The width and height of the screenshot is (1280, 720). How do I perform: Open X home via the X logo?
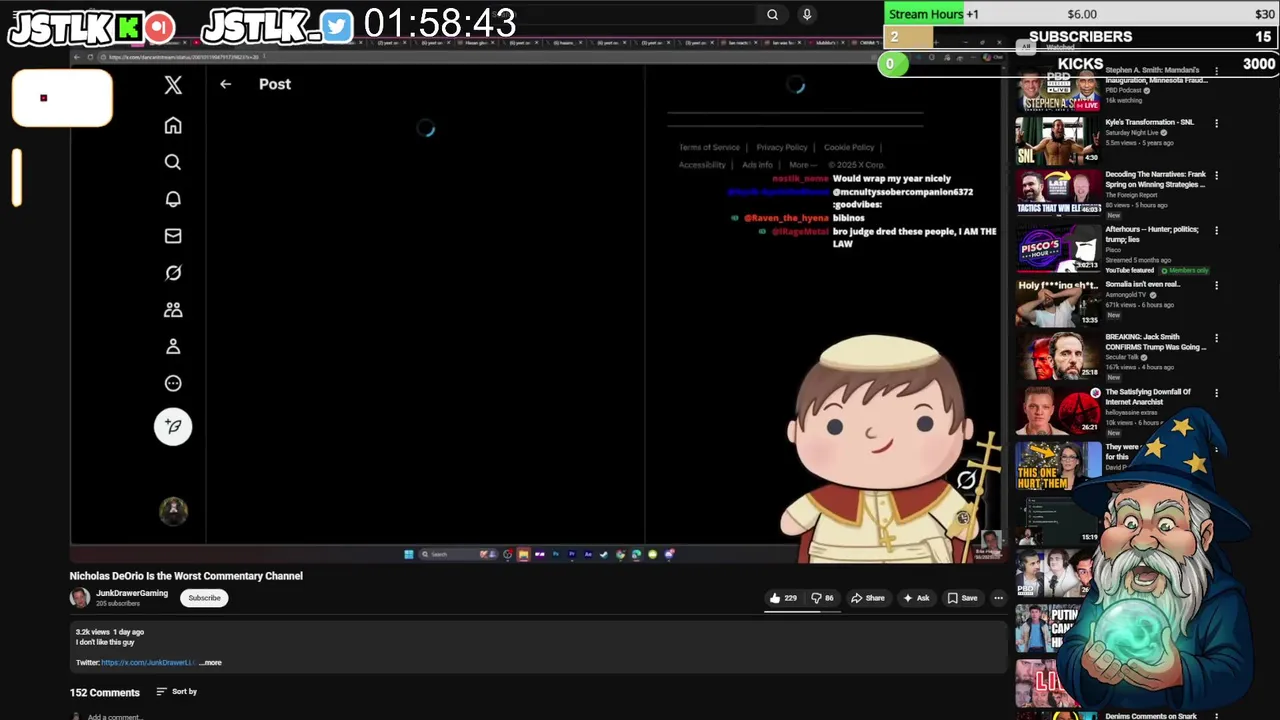173,85
